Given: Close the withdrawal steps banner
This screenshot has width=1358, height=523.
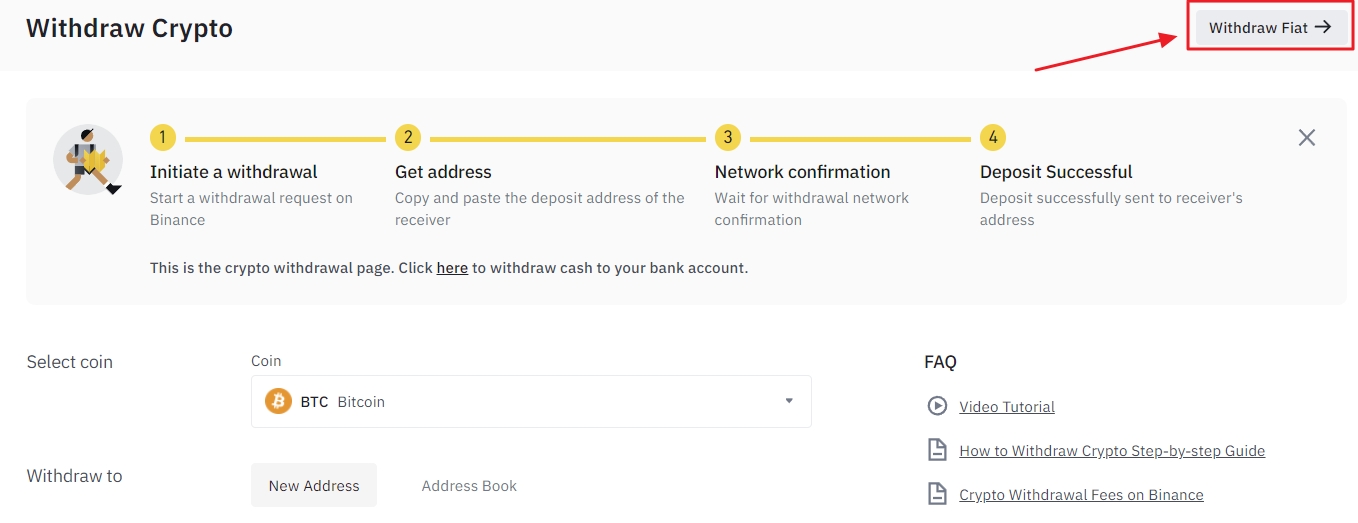Looking at the screenshot, I should point(1306,138).
